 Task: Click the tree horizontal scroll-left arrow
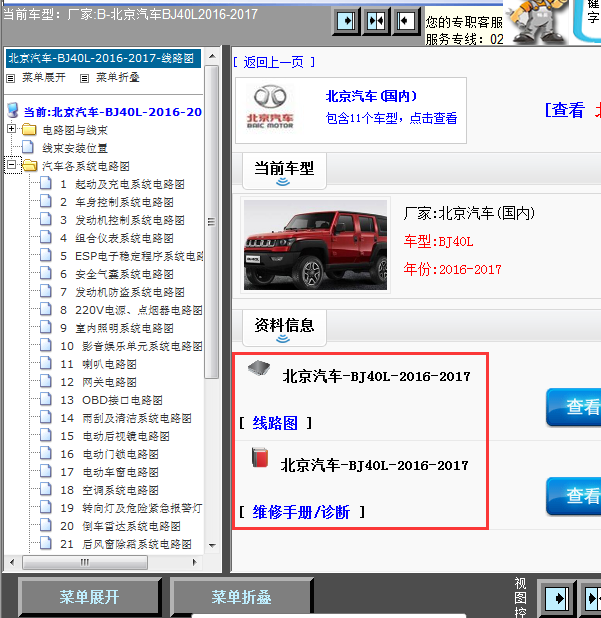point(12,562)
